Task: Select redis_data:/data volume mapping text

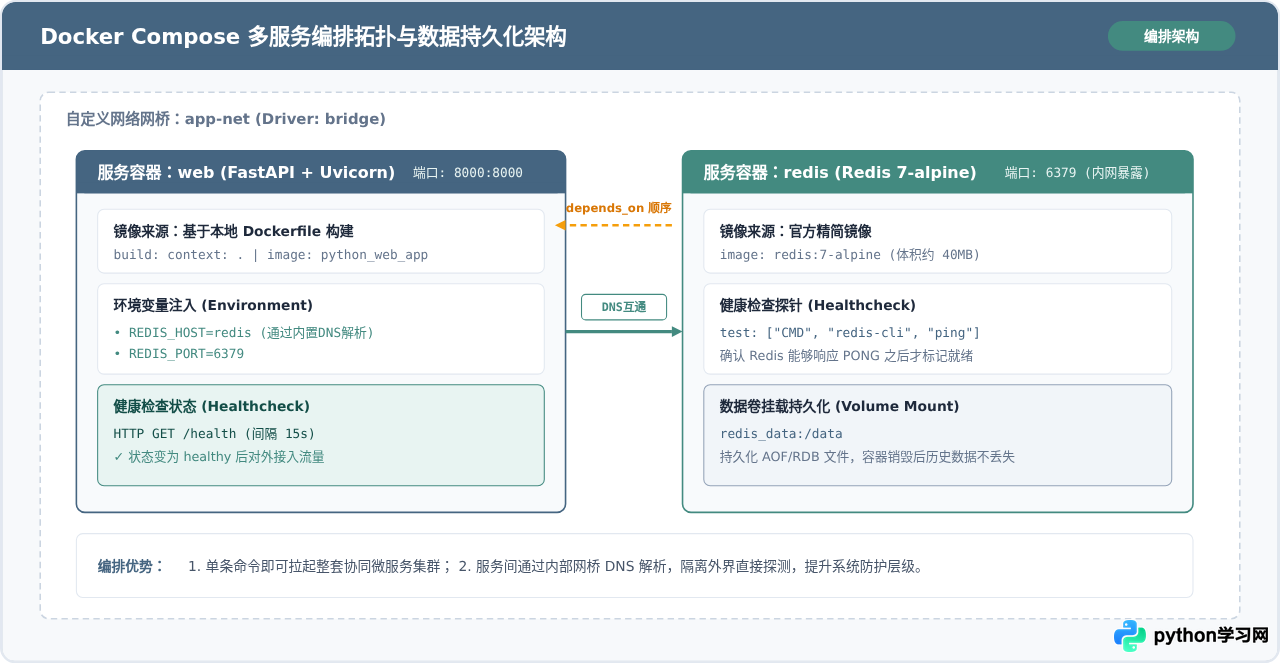Action: pyautogui.click(x=781, y=434)
